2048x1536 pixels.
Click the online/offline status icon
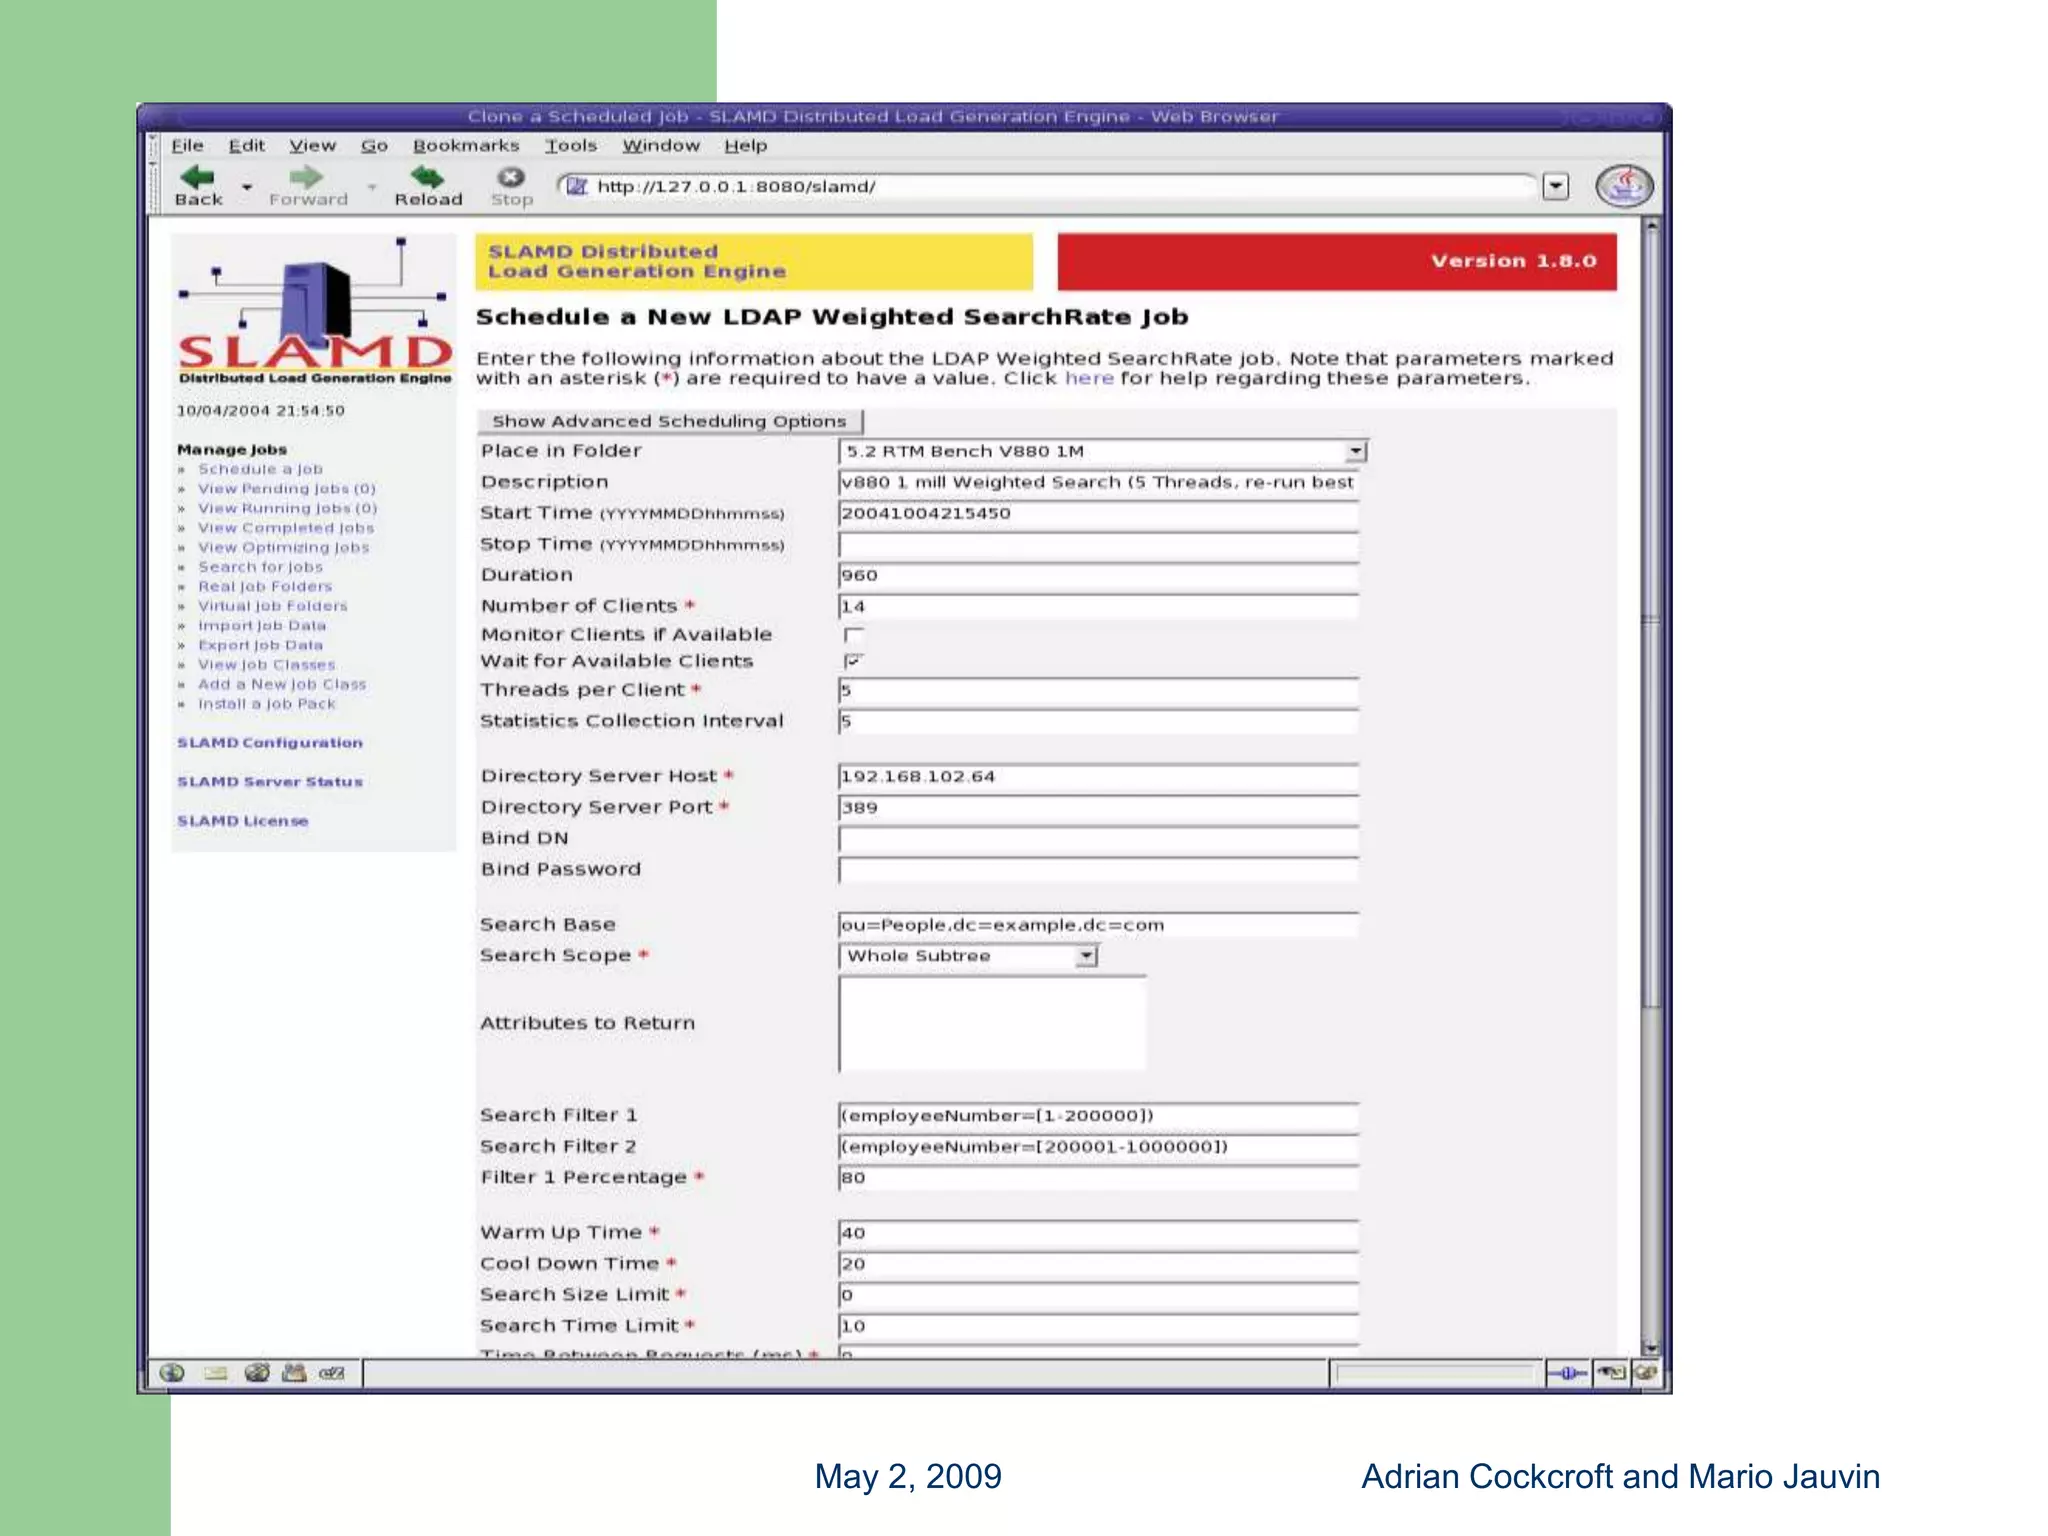coord(1568,1373)
